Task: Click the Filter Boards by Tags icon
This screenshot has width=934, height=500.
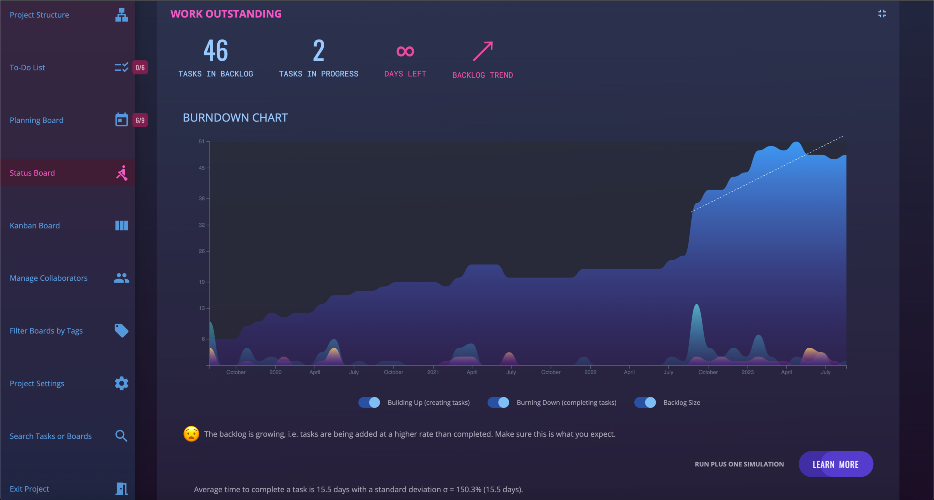Action: [122, 331]
